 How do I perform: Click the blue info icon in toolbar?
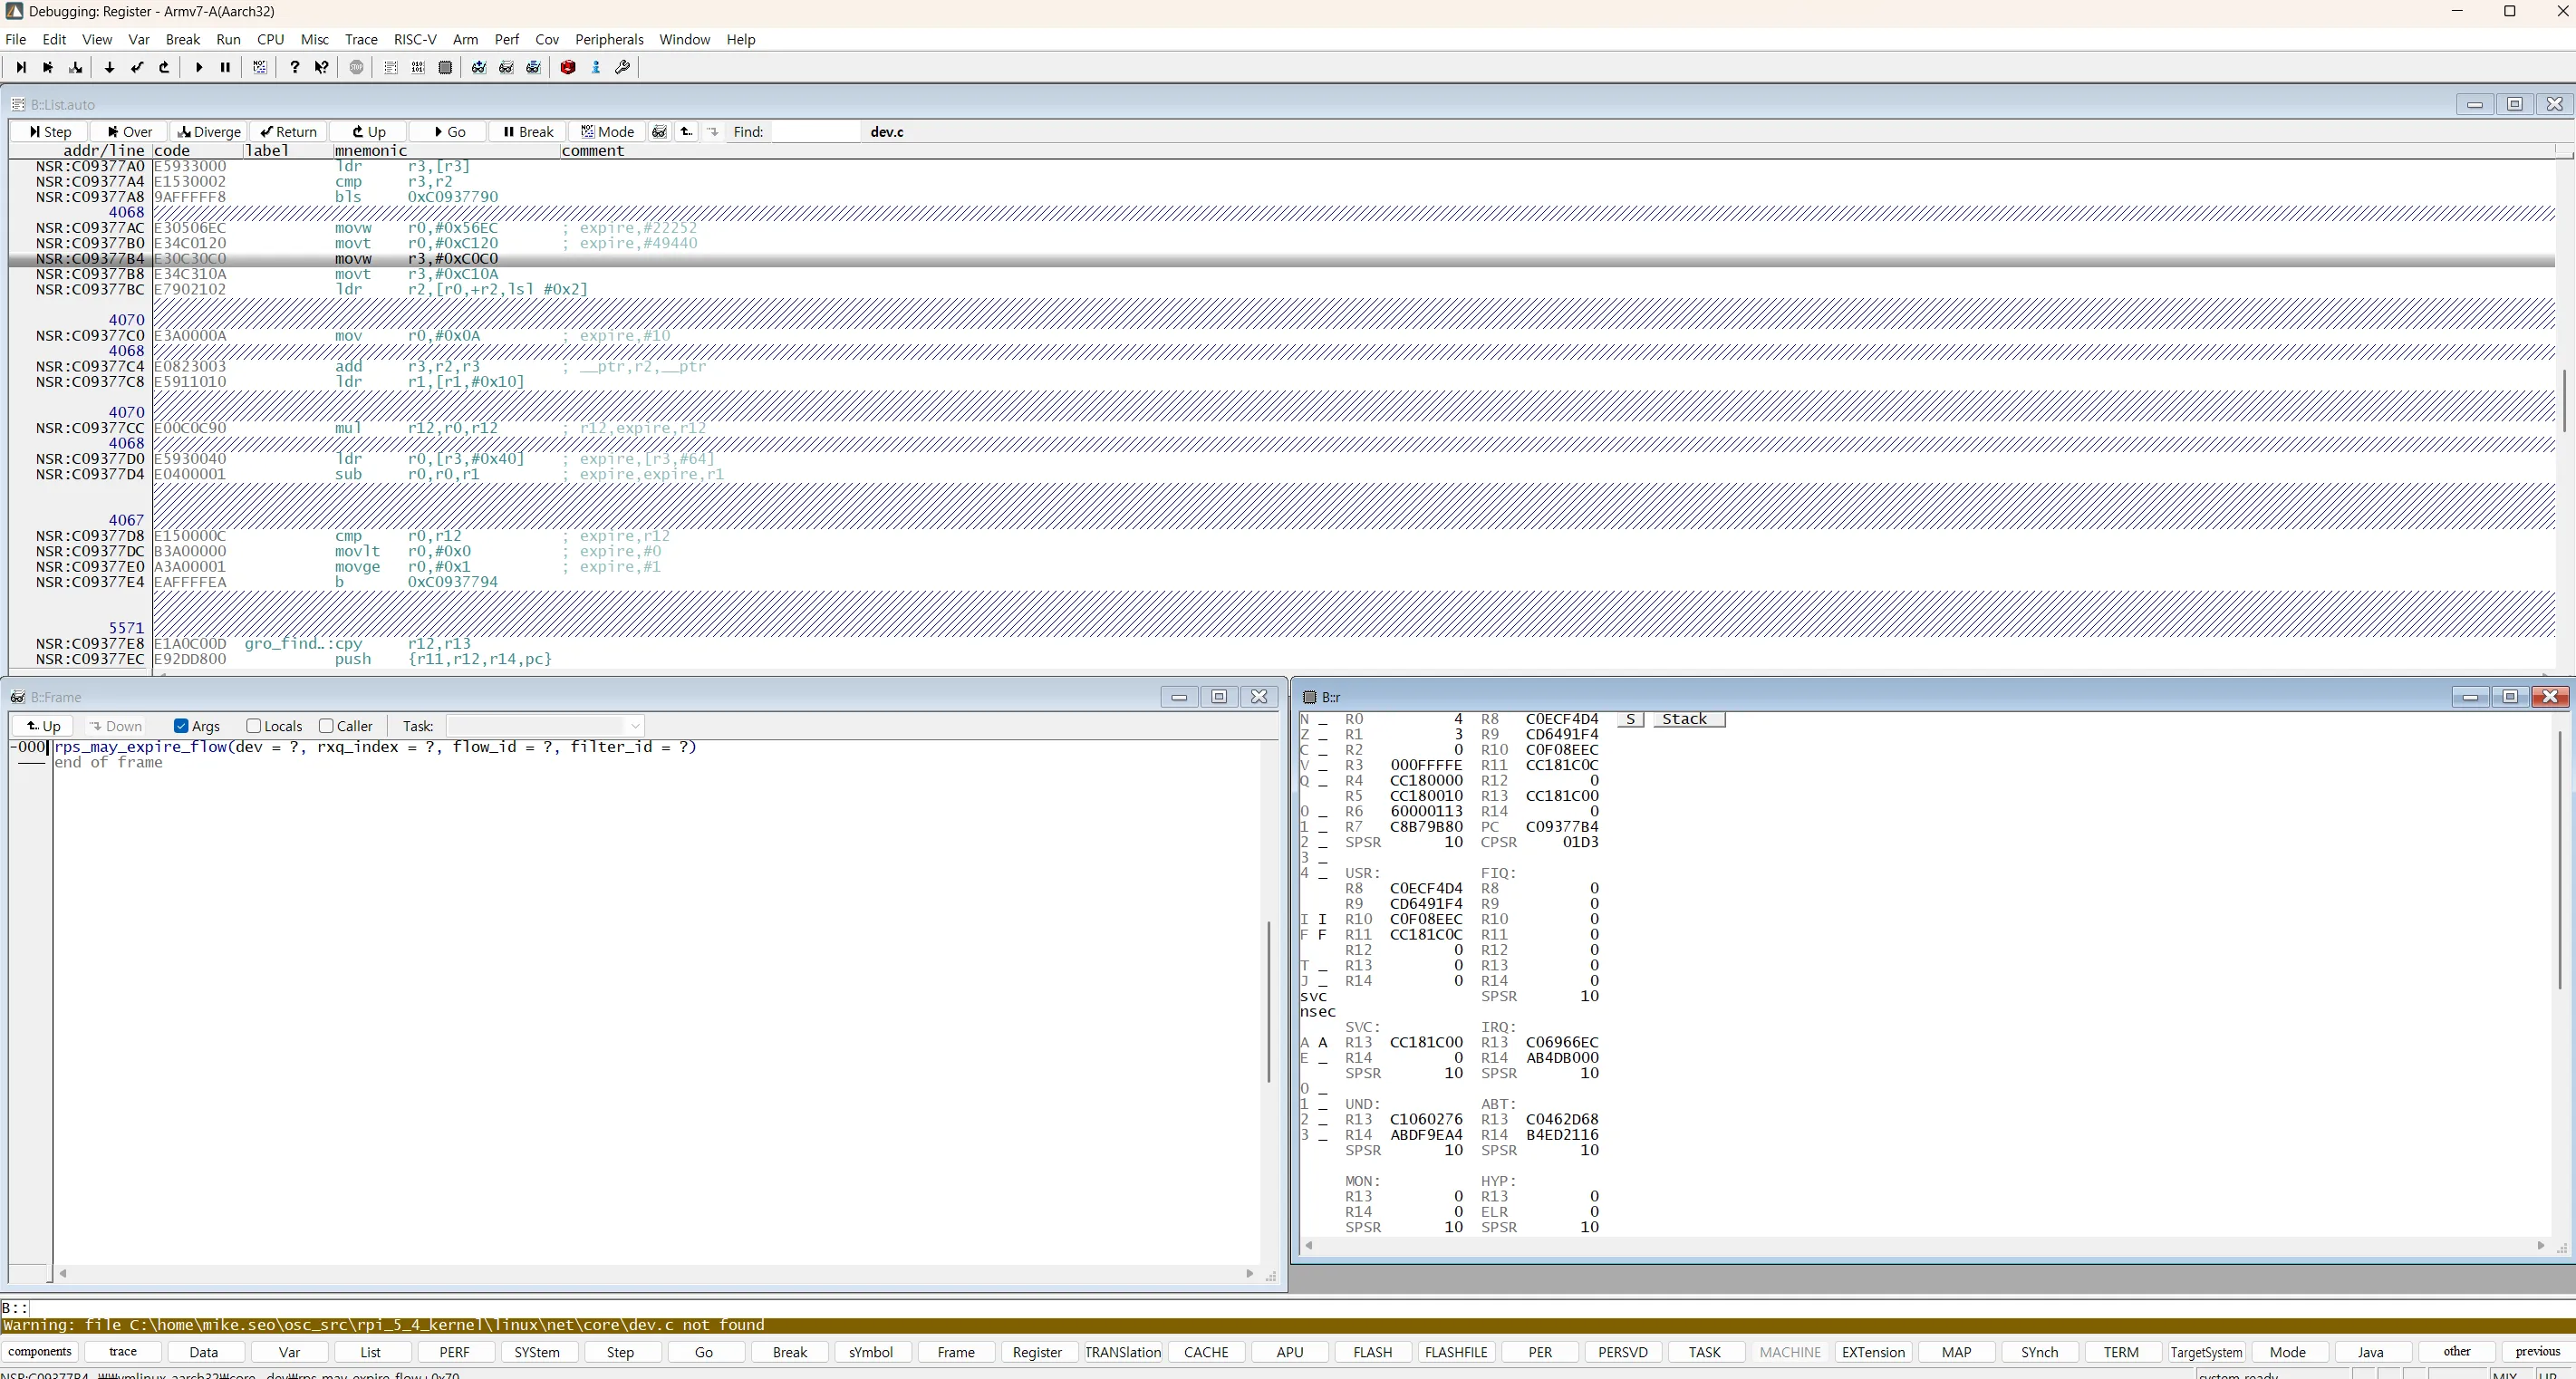596,67
